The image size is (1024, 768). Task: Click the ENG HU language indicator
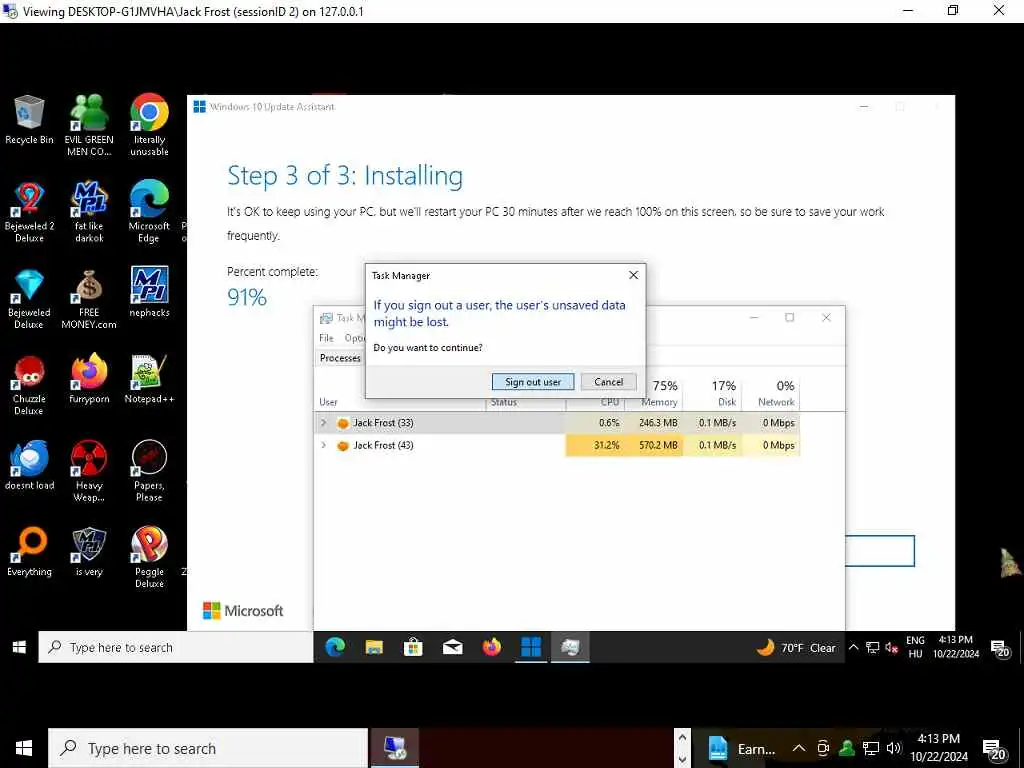pos(915,647)
